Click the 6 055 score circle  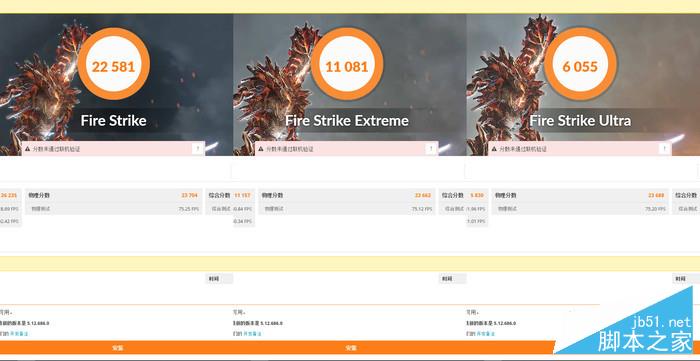[x=580, y=64]
